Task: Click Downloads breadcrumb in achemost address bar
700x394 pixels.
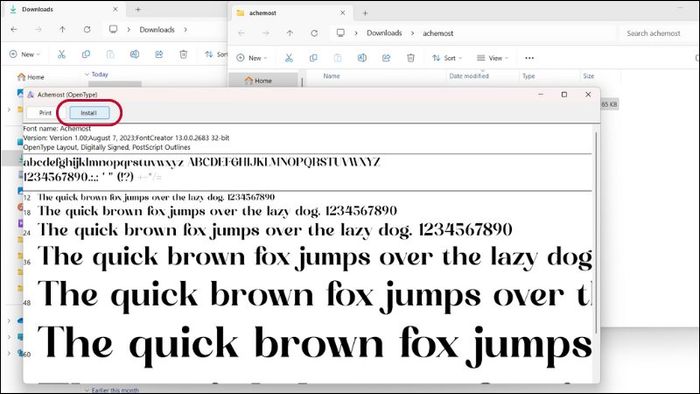Action: pyautogui.click(x=384, y=33)
